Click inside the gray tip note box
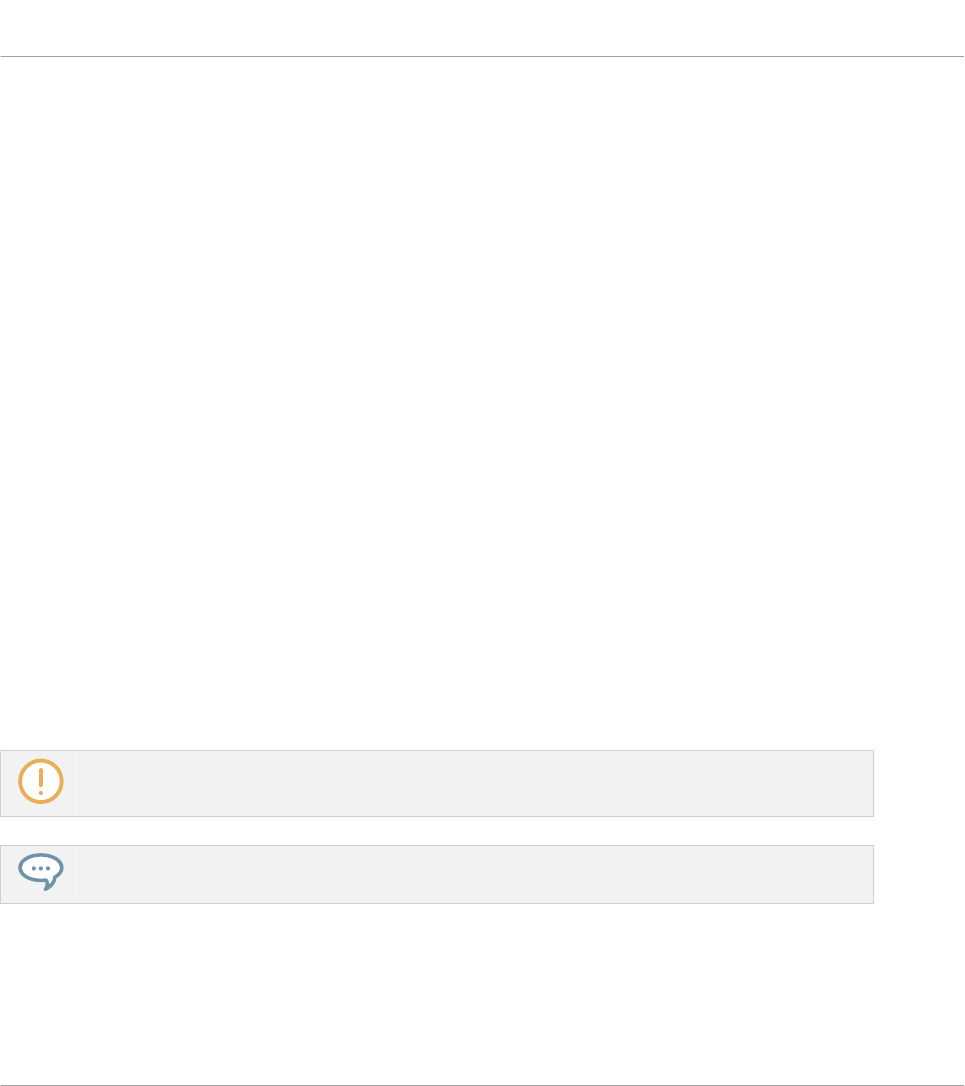This screenshot has height=1086, width=965. [470, 874]
